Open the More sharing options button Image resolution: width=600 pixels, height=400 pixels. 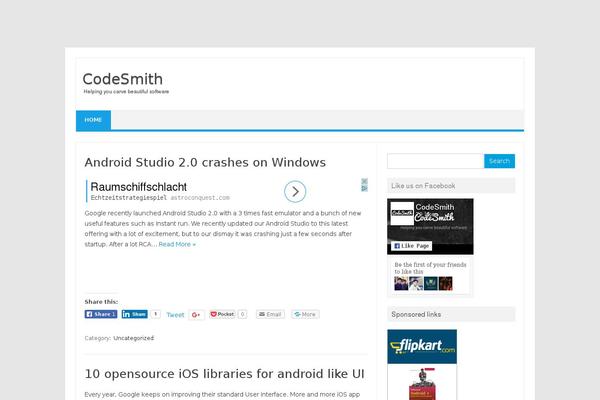tap(305, 314)
